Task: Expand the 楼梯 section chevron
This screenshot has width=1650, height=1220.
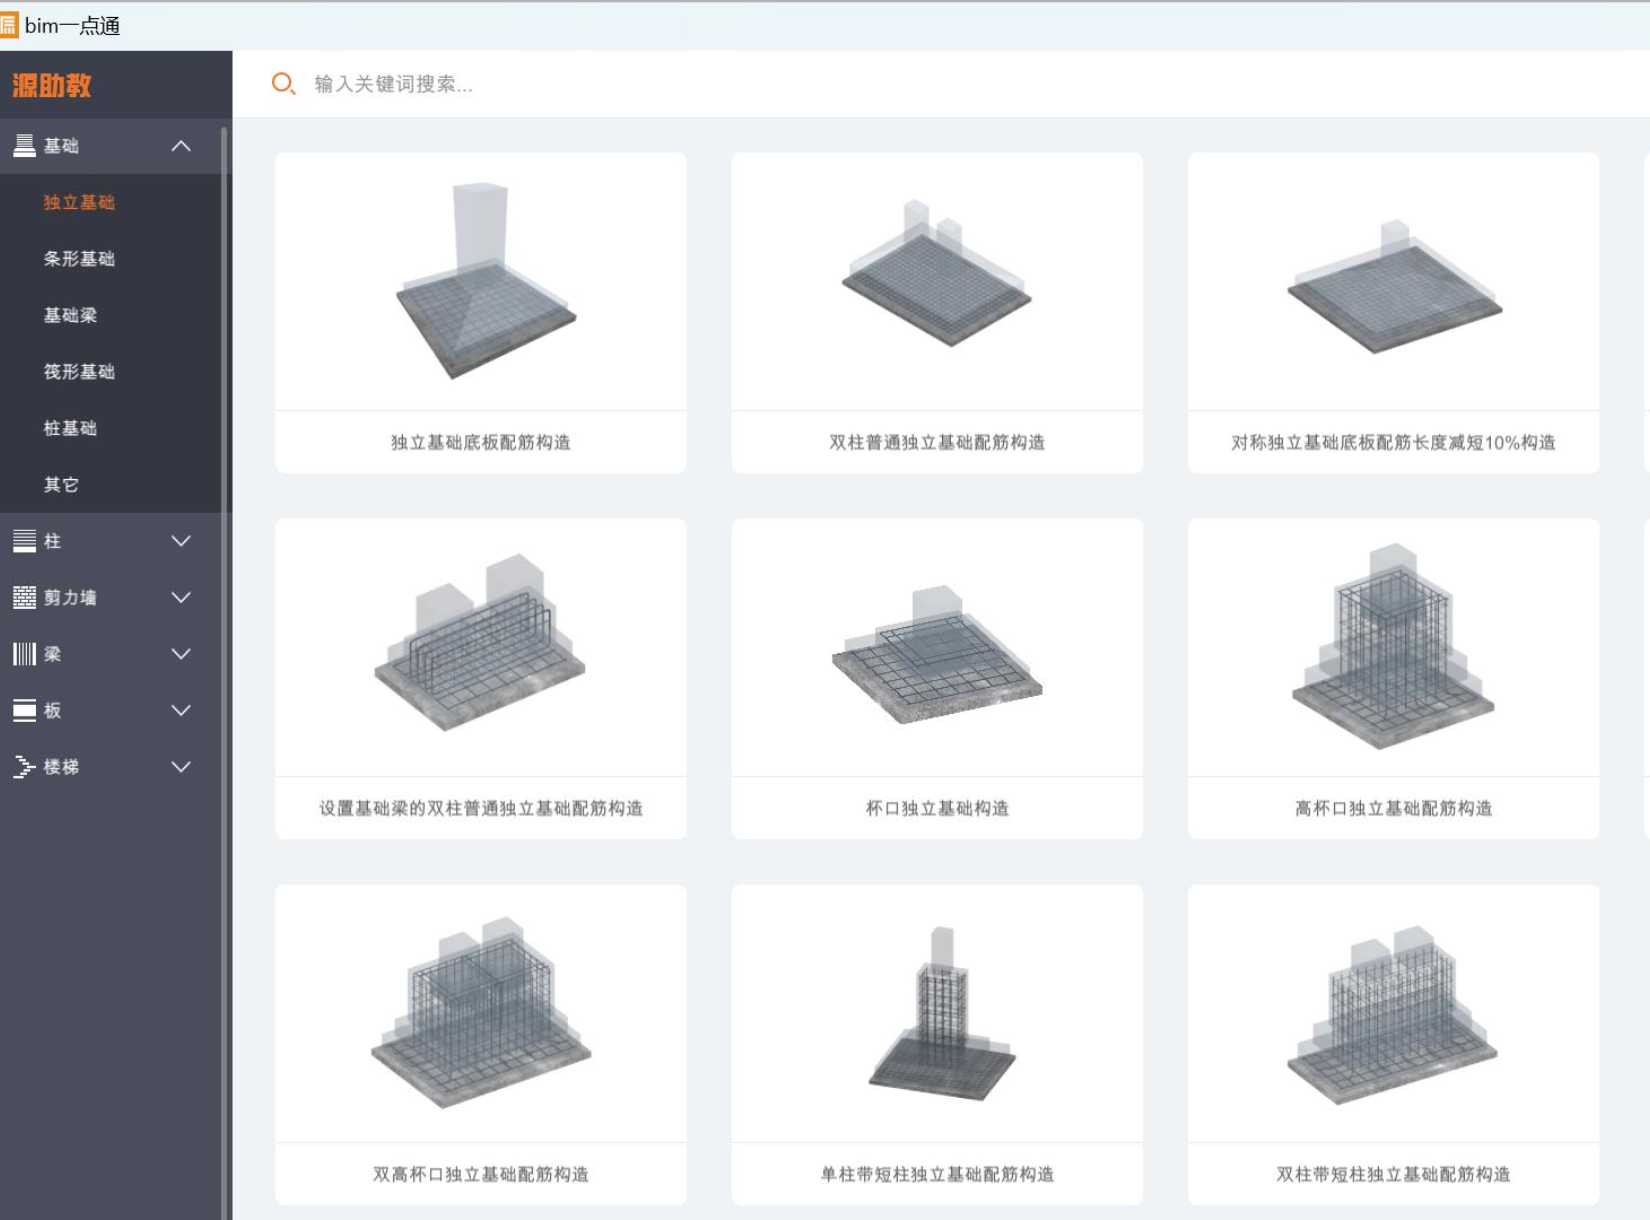Action: click(x=181, y=767)
